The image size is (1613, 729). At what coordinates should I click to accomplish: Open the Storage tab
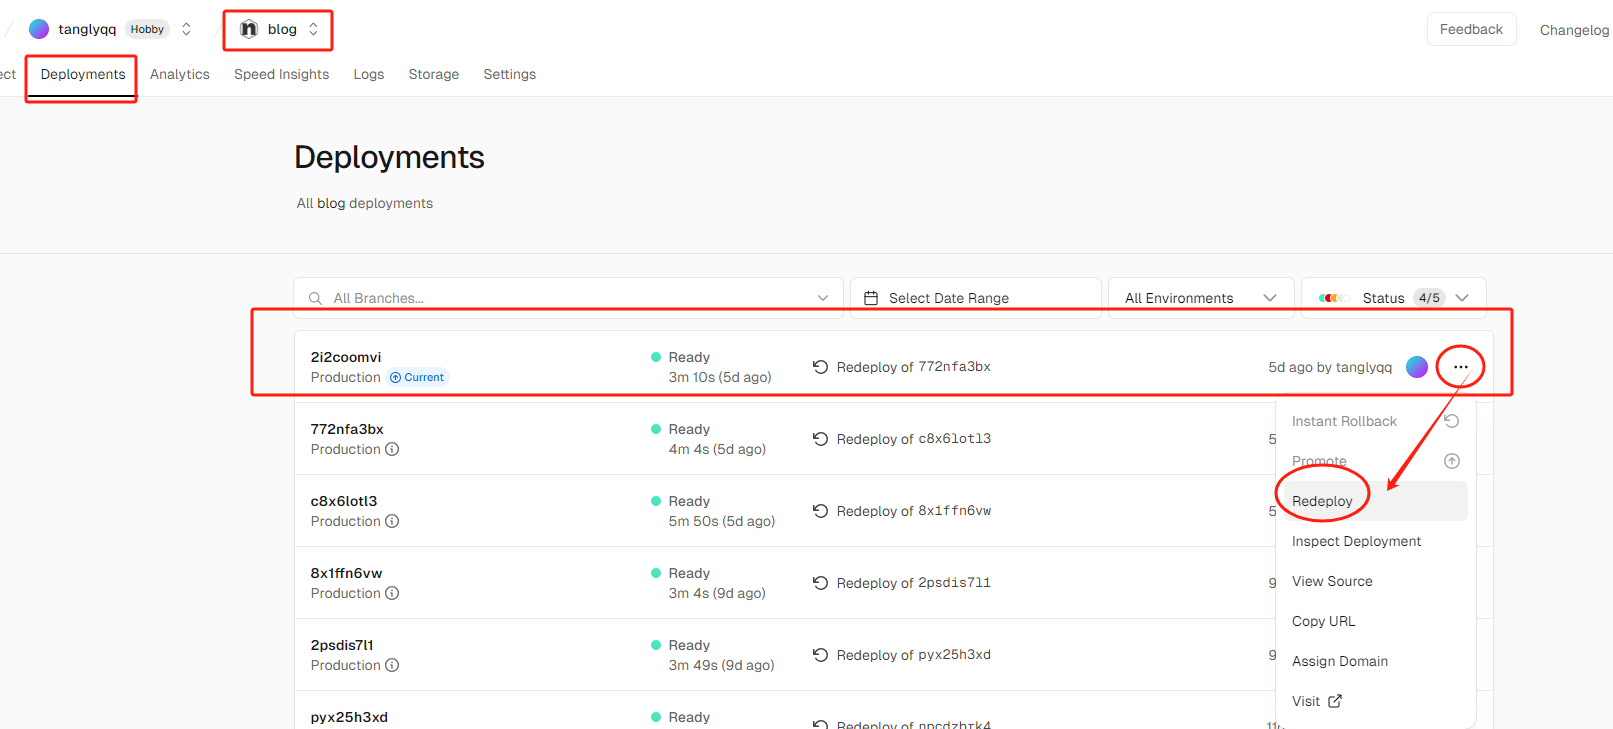pos(434,74)
